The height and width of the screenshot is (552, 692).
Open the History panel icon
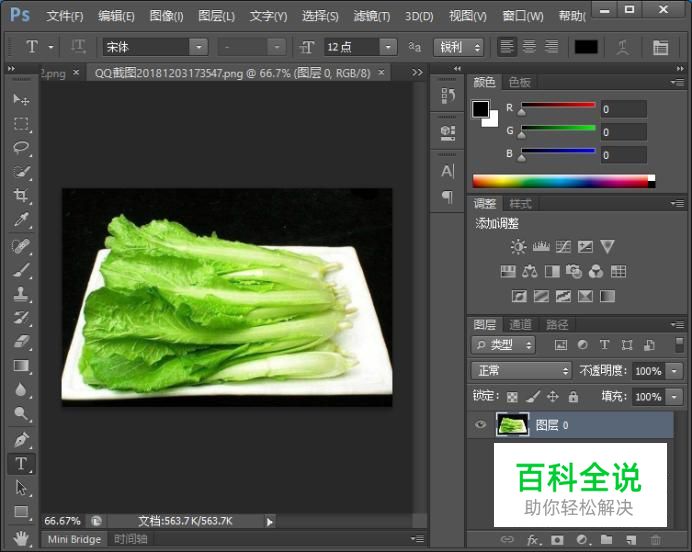(x=448, y=95)
